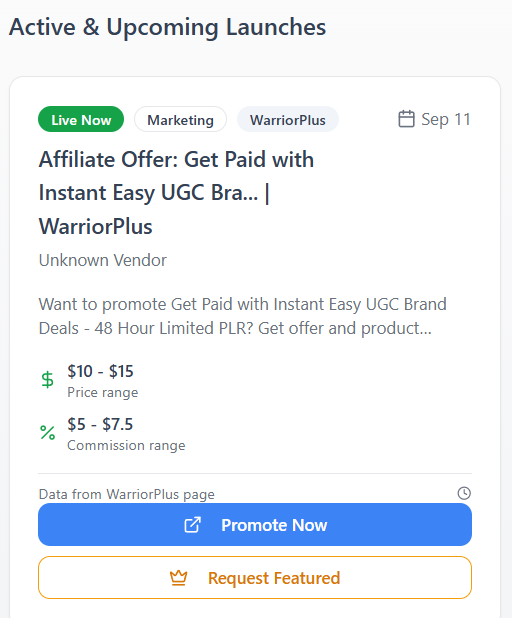Viewport: 512px width, 618px height.
Task: Click the green percent icon
Action: point(48,433)
